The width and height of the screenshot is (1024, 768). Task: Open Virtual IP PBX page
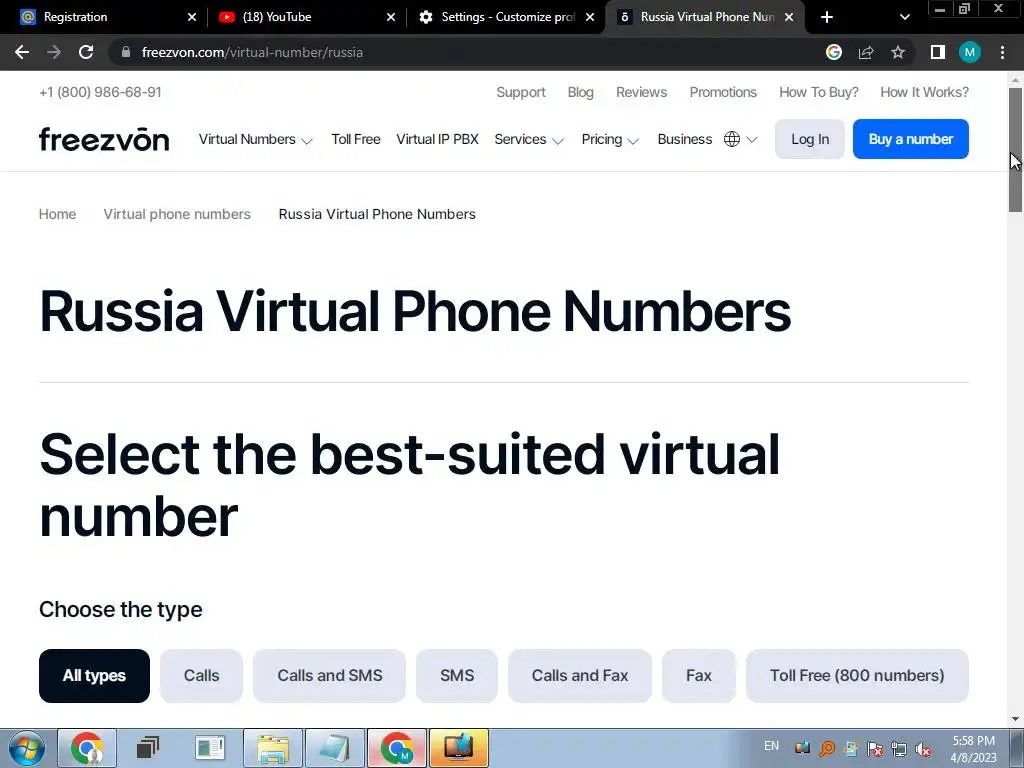437,139
